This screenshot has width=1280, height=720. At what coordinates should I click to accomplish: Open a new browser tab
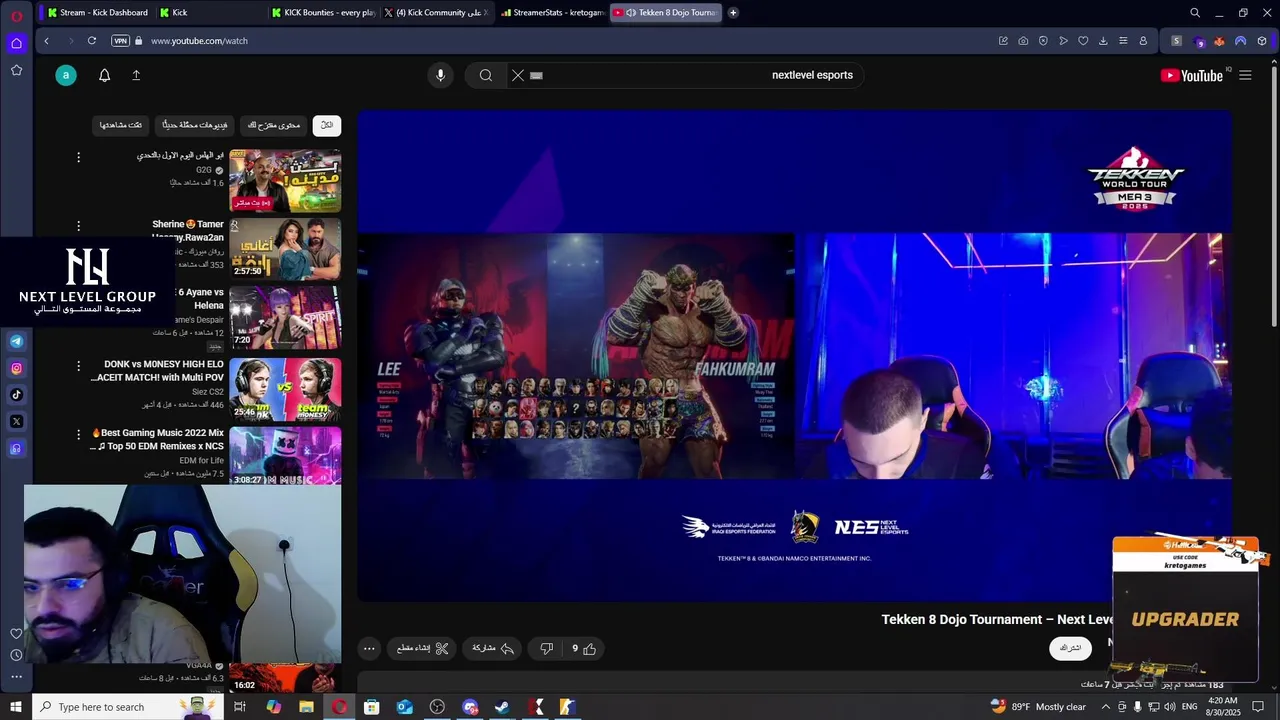733,13
